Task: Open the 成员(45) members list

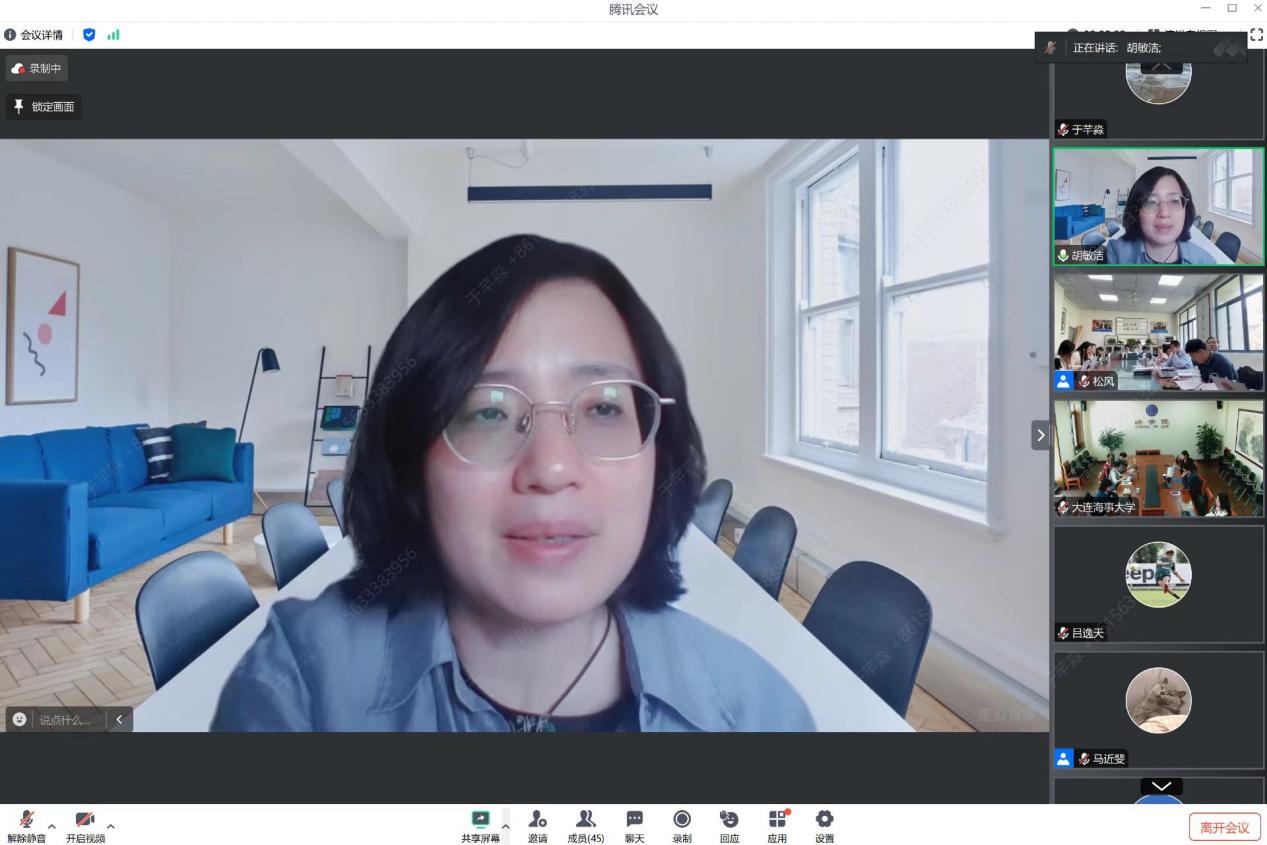Action: [x=585, y=826]
